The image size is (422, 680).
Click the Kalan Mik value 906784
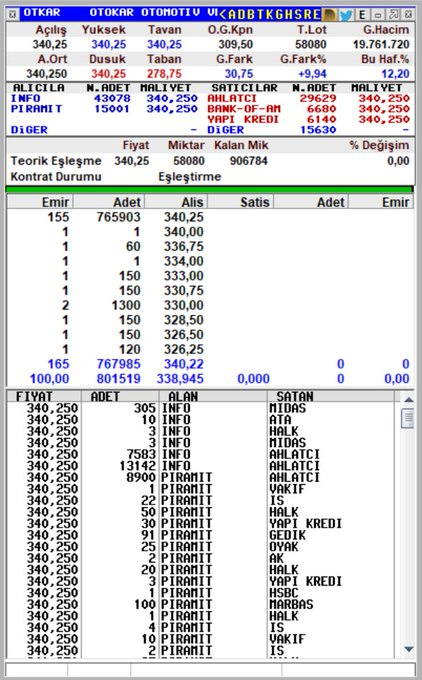tap(249, 161)
